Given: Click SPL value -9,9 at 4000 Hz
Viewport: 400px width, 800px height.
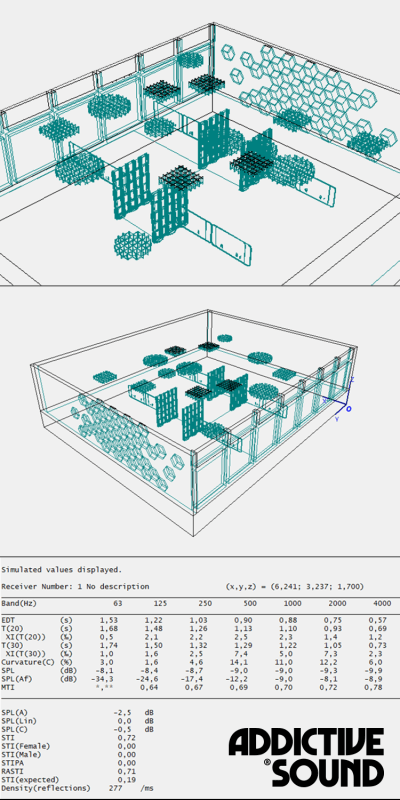Looking at the screenshot, I should click(371, 670).
